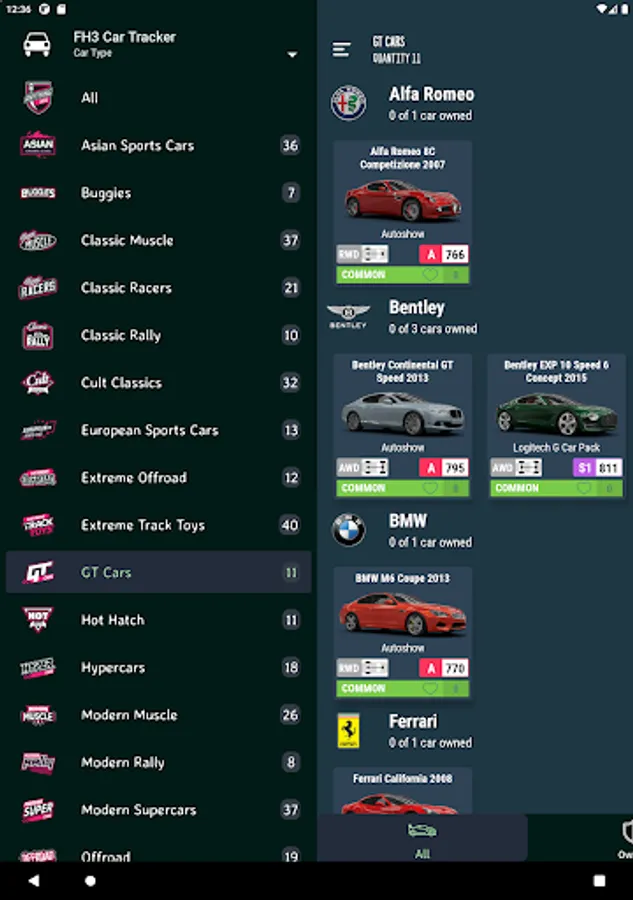Image resolution: width=633 pixels, height=900 pixels.
Task: Select the Hot Hatch category icon
Action: [38, 619]
